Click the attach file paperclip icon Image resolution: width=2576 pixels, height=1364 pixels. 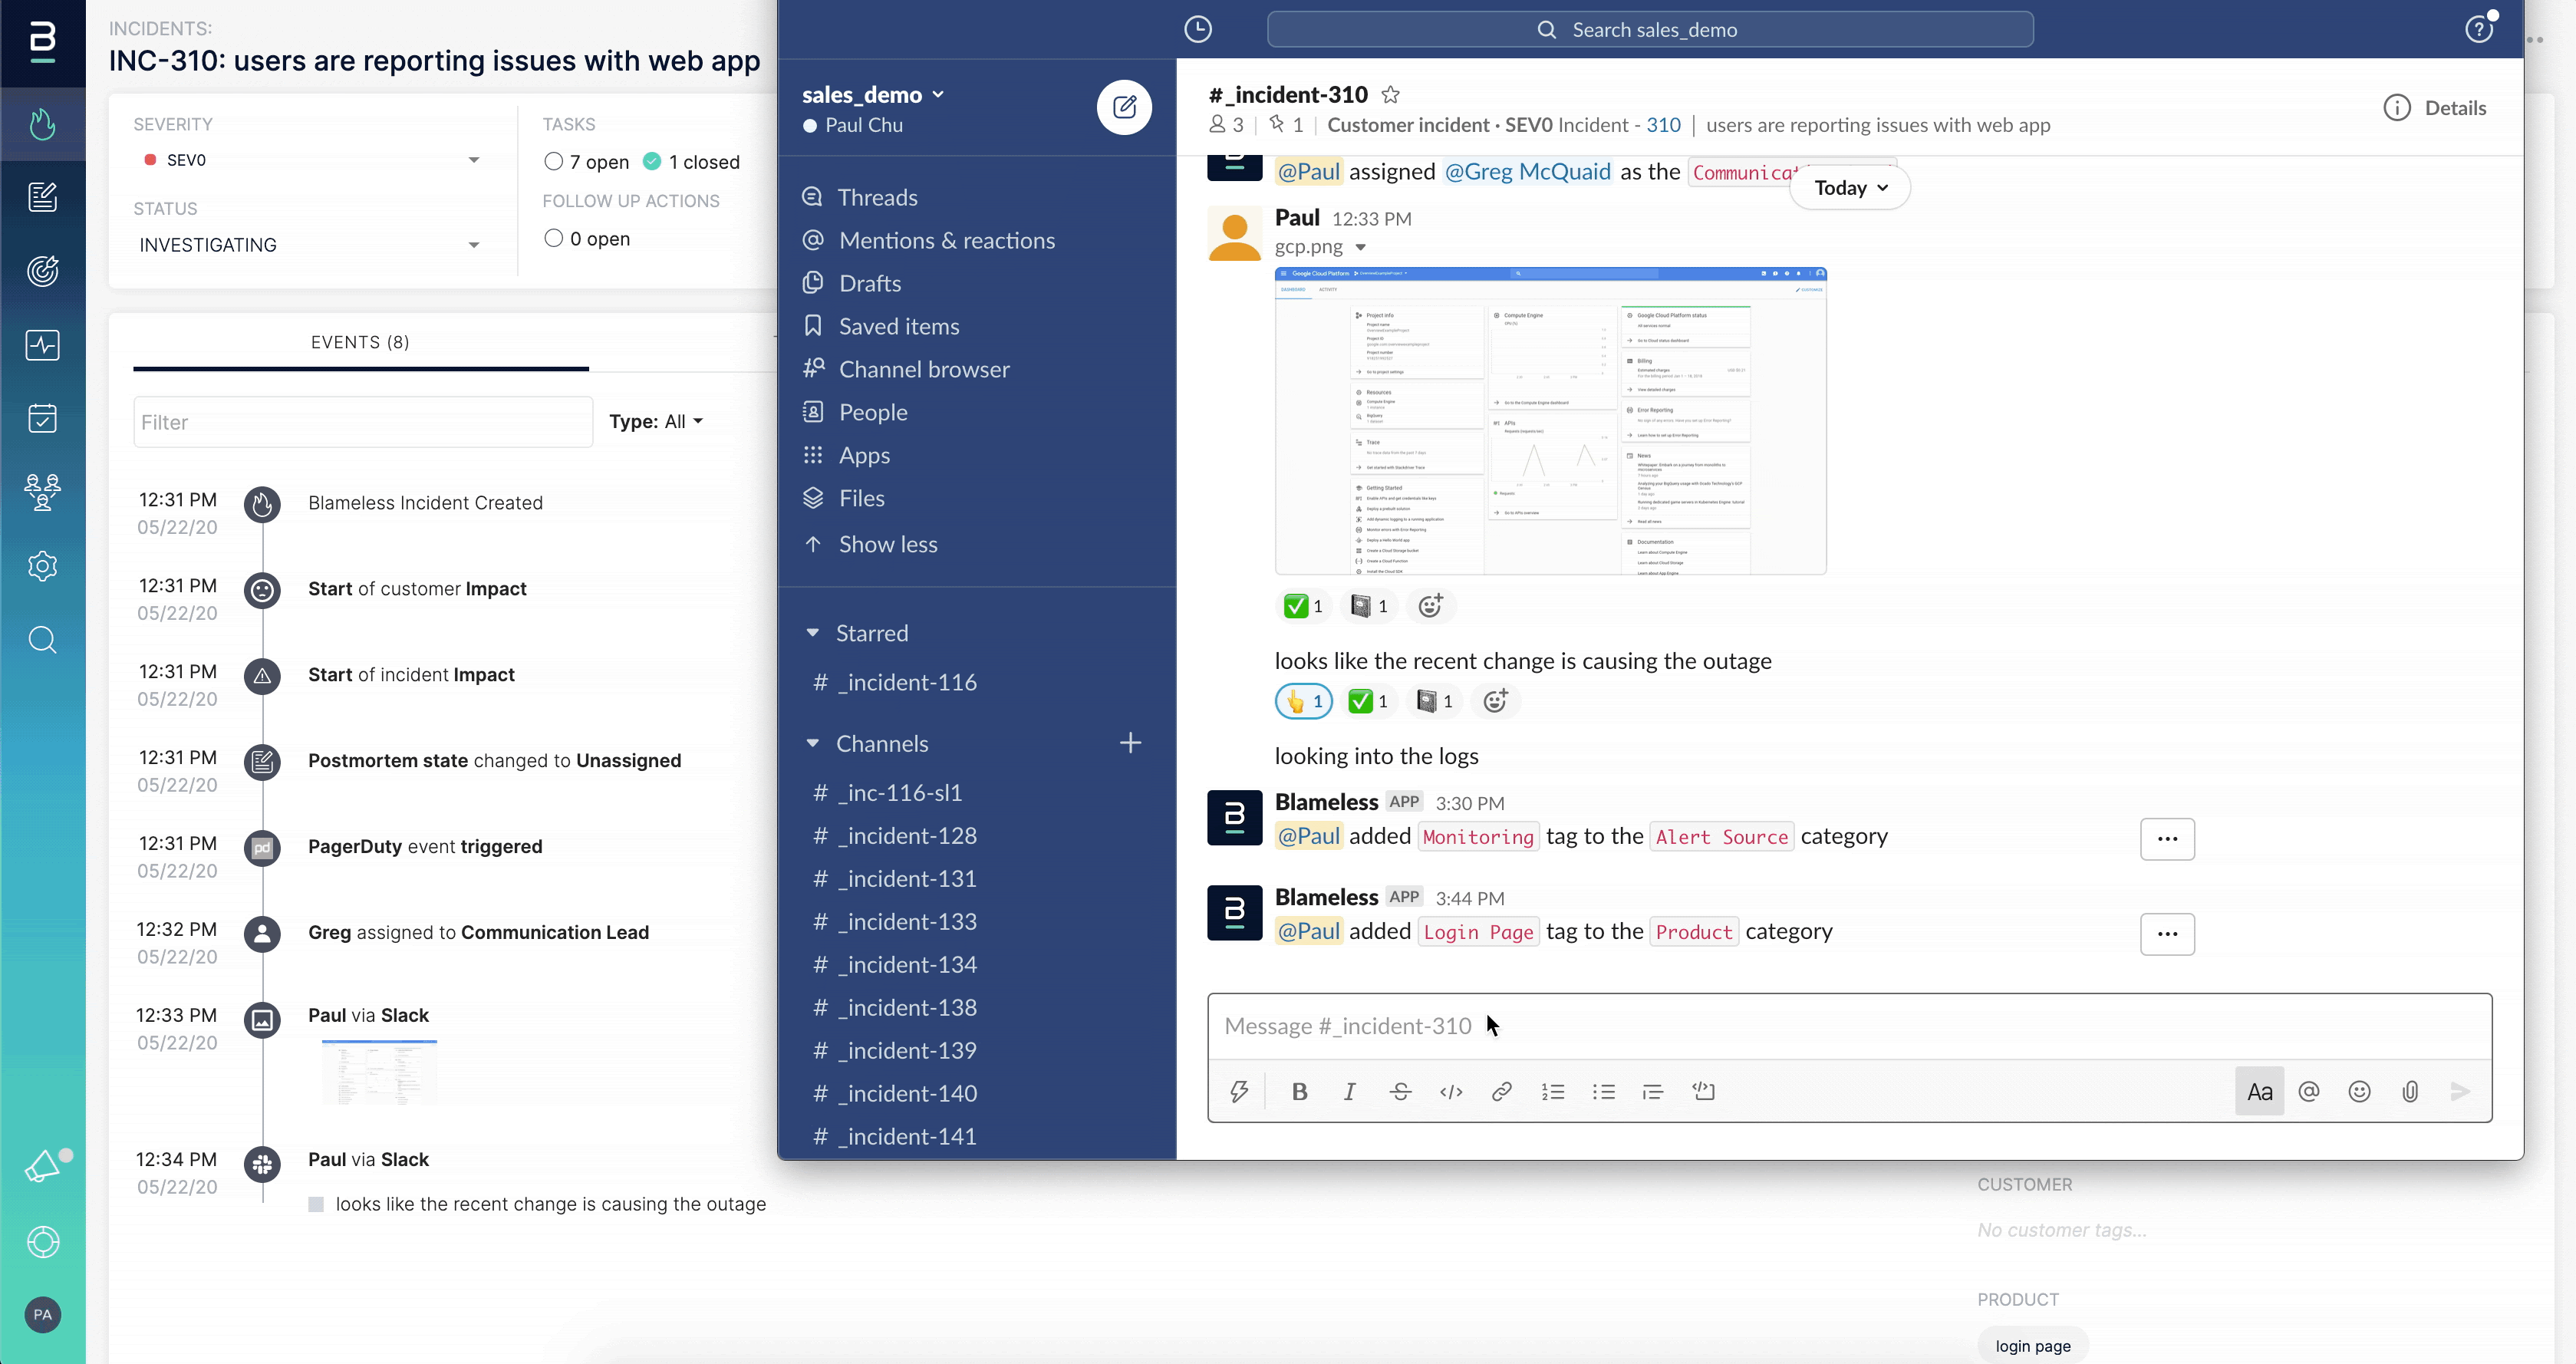coord(2410,1091)
